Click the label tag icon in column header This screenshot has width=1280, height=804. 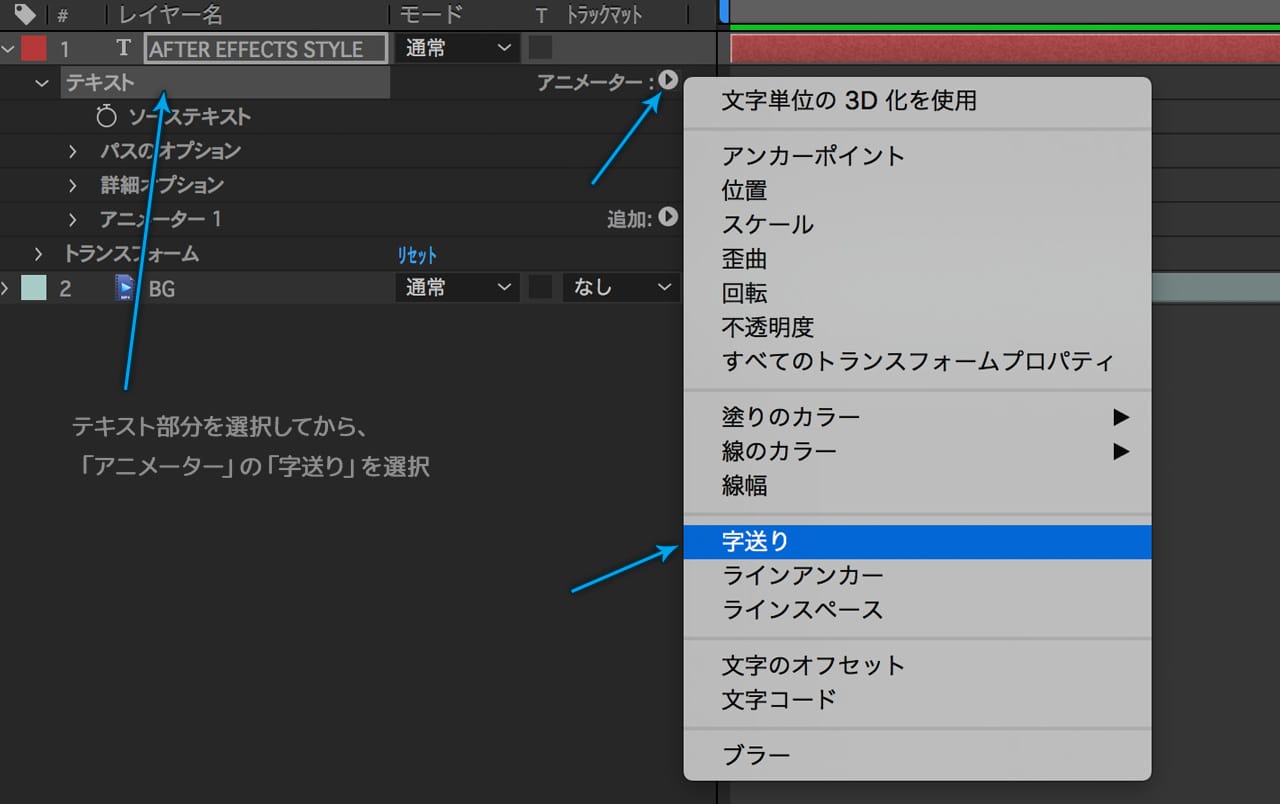(25, 15)
